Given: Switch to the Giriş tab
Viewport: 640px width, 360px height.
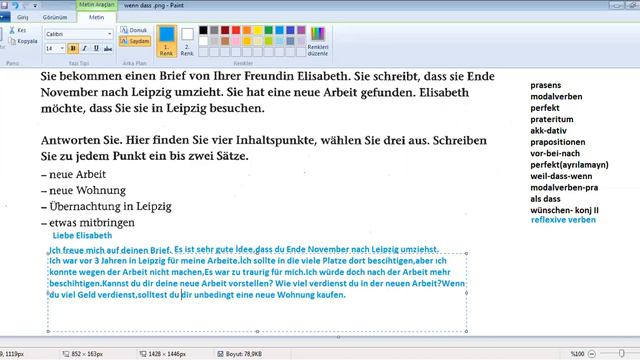Looking at the screenshot, I should coord(22,17).
